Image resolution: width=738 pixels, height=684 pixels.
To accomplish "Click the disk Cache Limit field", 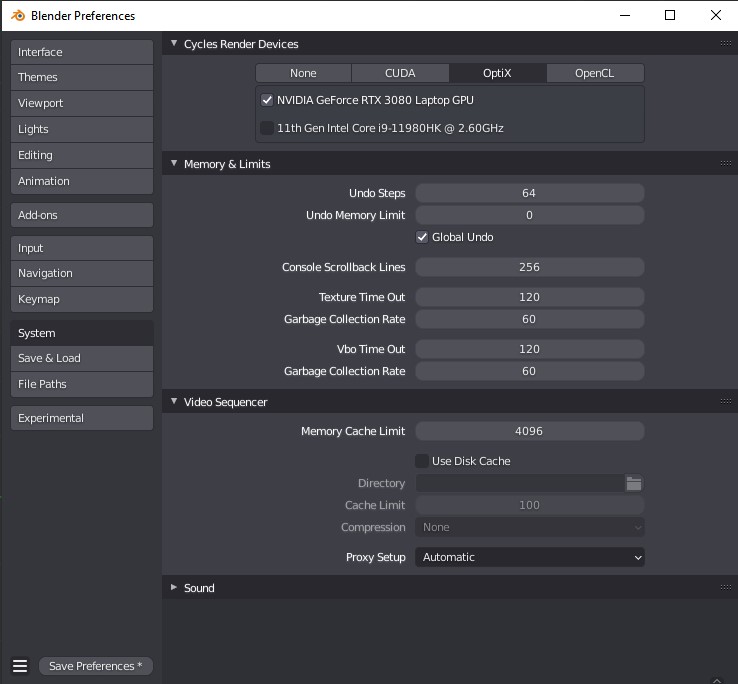I will (529, 505).
